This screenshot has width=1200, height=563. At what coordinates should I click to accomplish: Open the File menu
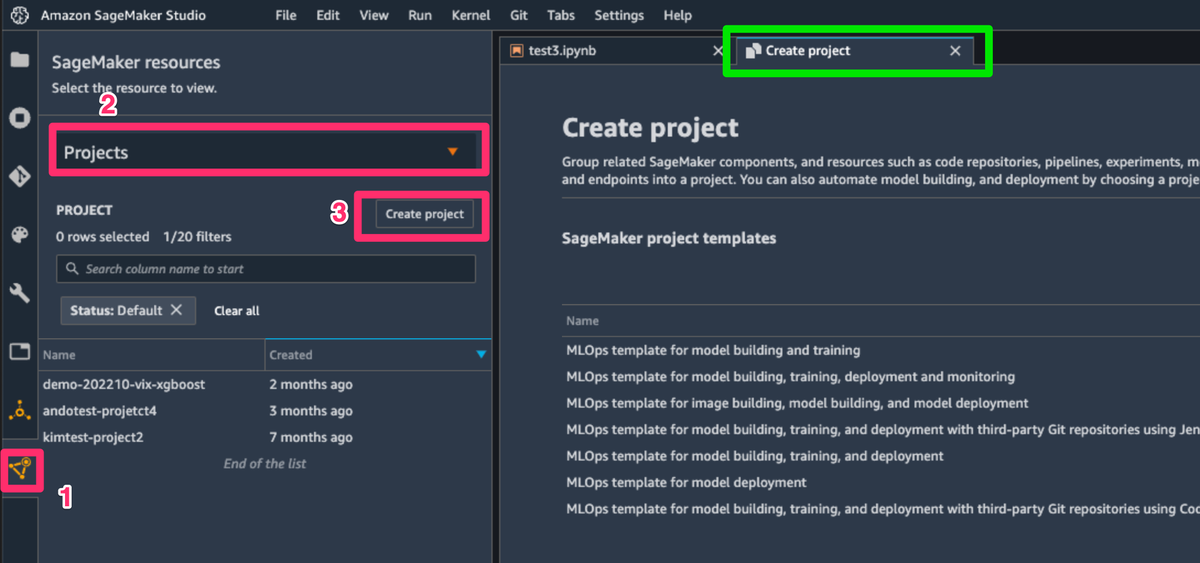(x=285, y=15)
